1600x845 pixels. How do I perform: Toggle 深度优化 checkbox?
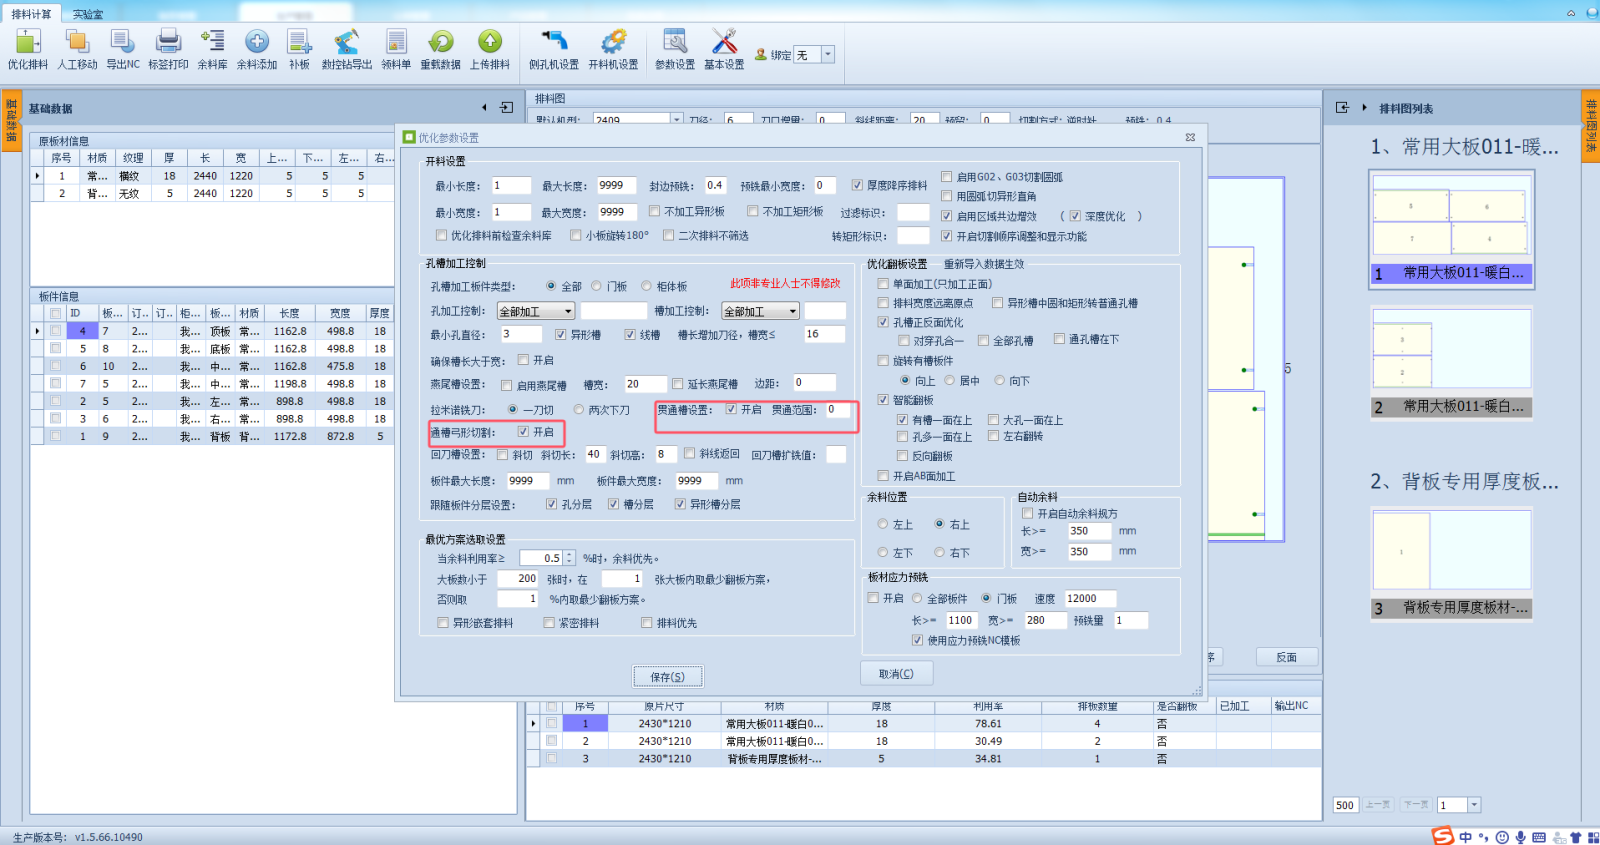coord(1075,215)
